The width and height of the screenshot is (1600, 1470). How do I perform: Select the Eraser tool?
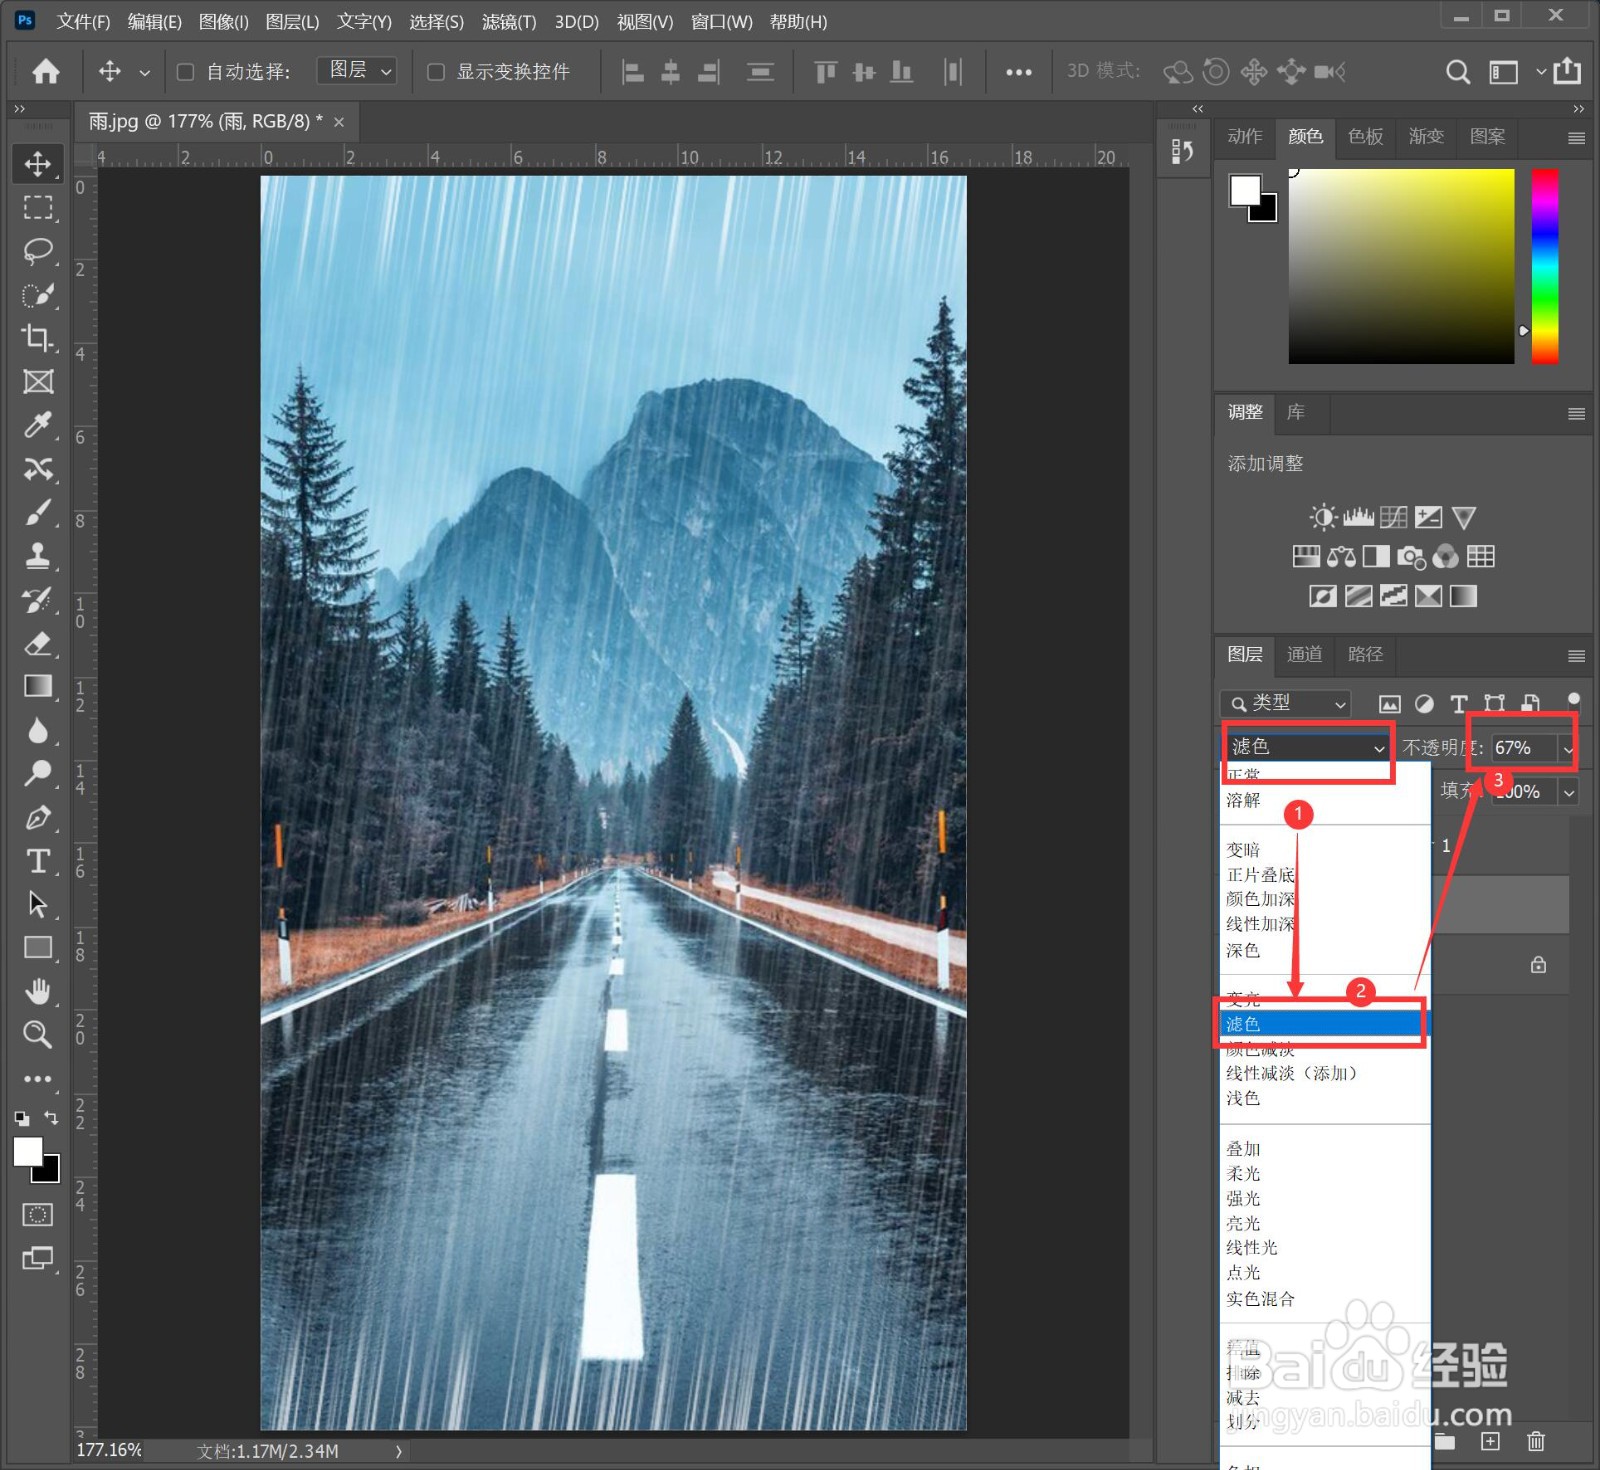[x=38, y=643]
